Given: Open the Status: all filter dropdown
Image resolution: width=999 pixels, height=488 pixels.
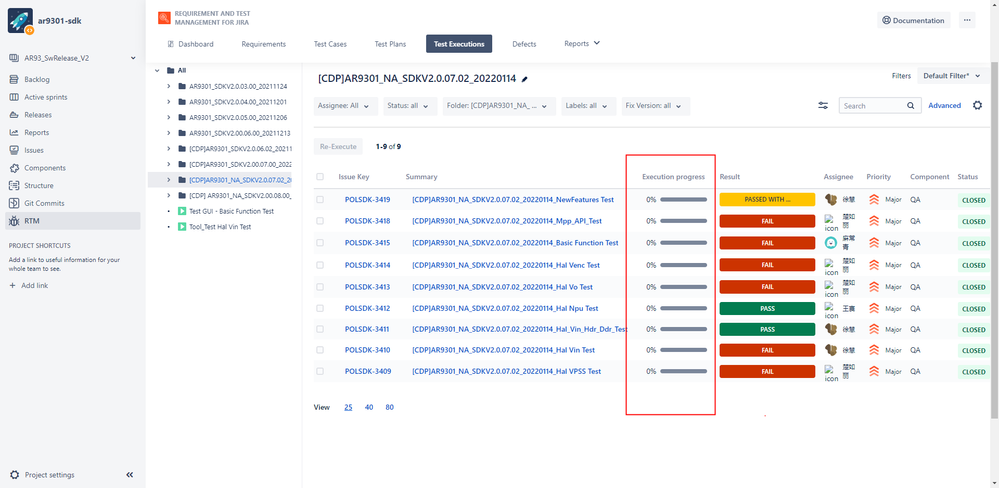Looking at the screenshot, I should tap(410, 106).
